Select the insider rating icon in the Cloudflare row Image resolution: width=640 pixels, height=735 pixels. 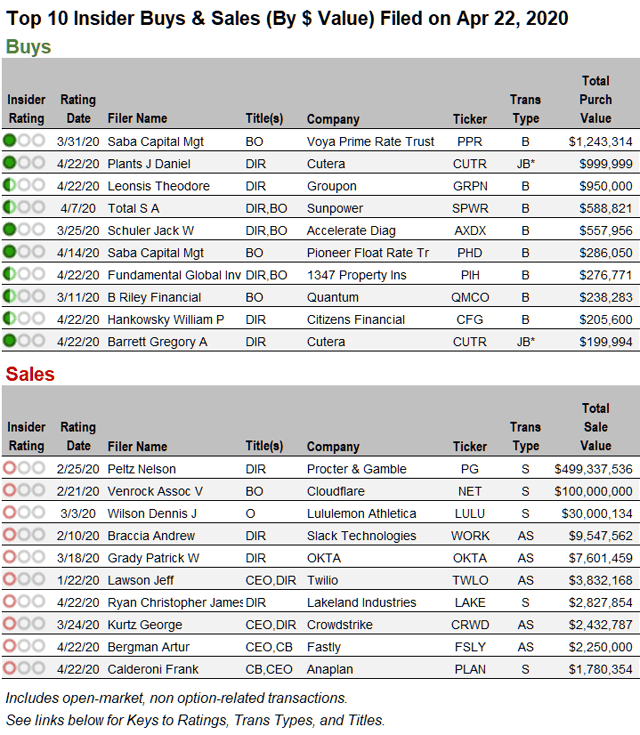tap(24, 491)
